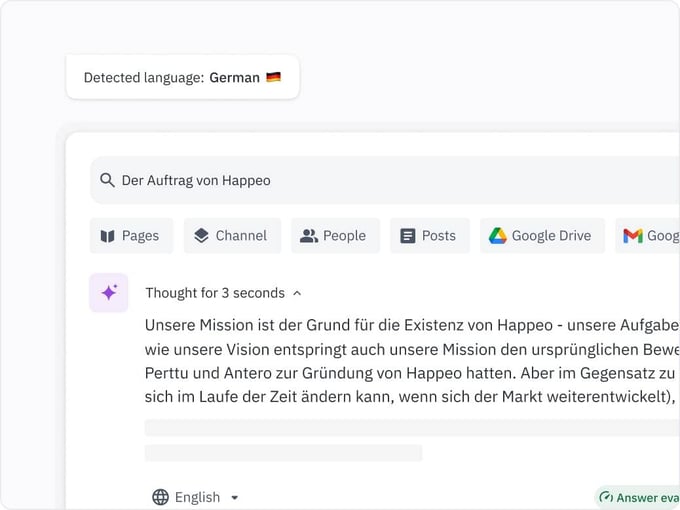Click the Google Drive logo
Viewport: 680px width, 510px height.
click(x=497, y=236)
